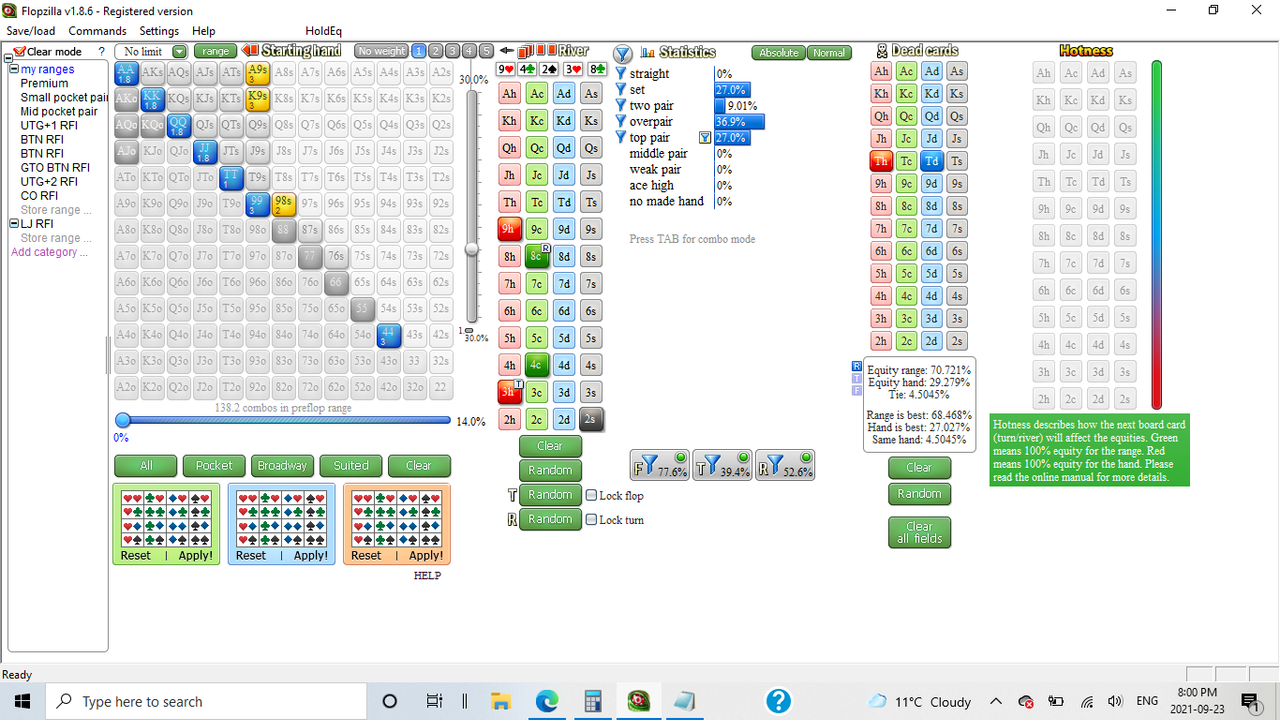The height and width of the screenshot is (720, 1280).
Task: Click the Flopzilla icon in the taskbar
Action: [638, 700]
